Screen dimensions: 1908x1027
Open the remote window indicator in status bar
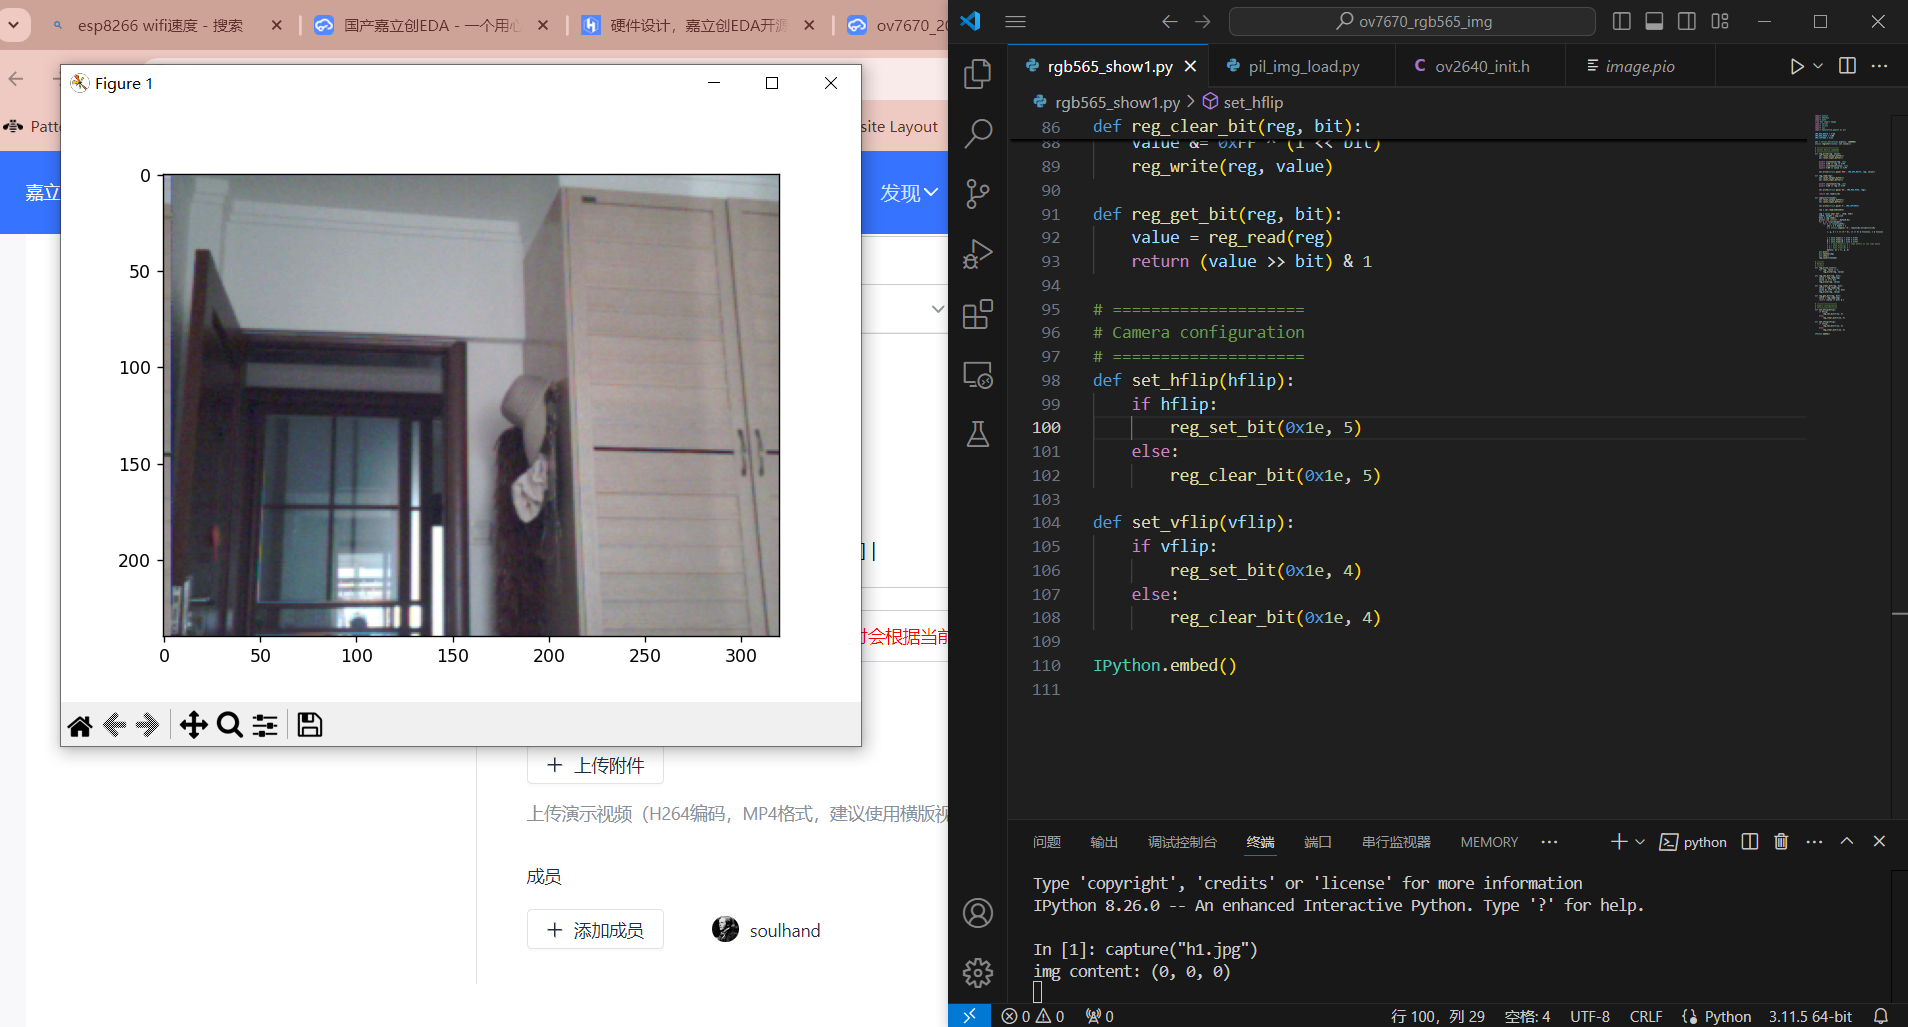pyautogui.click(x=969, y=1016)
